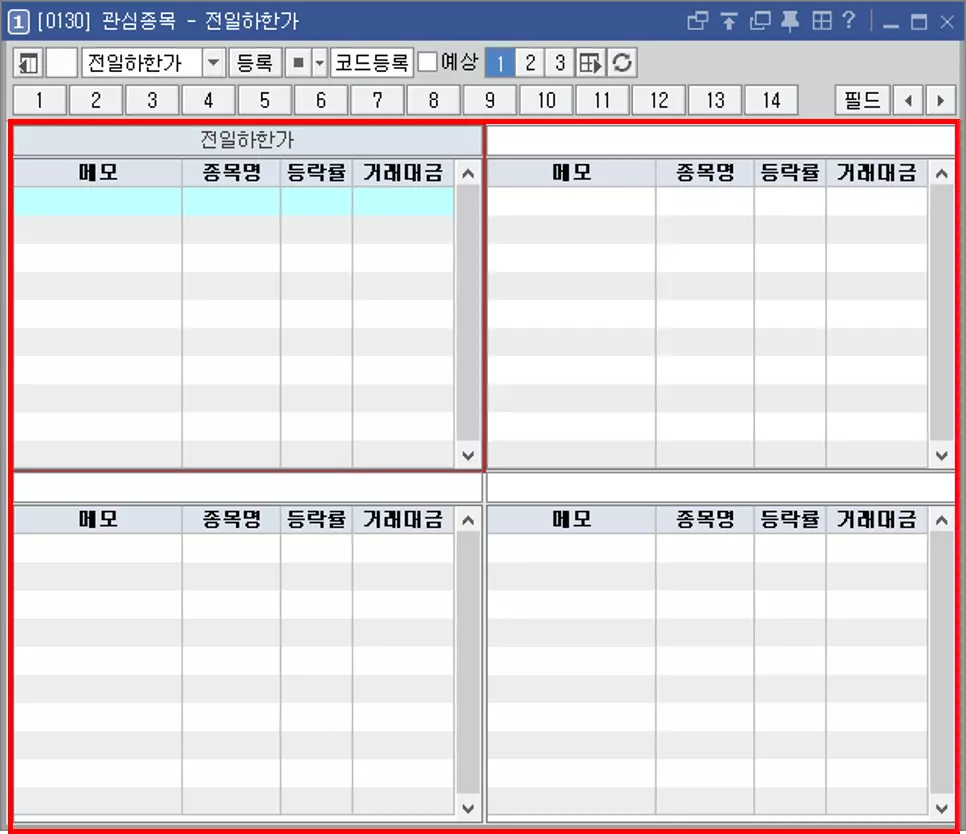Click scroll up arrow in bottom-right grid
966x834 pixels.
941,520
